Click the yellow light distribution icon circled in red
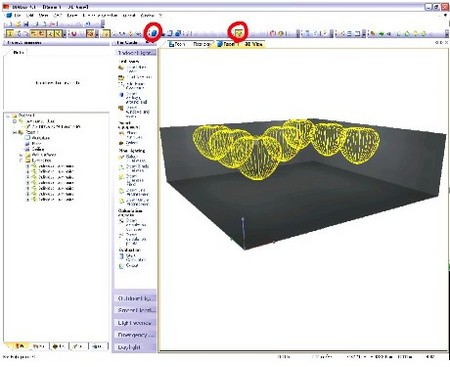 tap(239, 33)
